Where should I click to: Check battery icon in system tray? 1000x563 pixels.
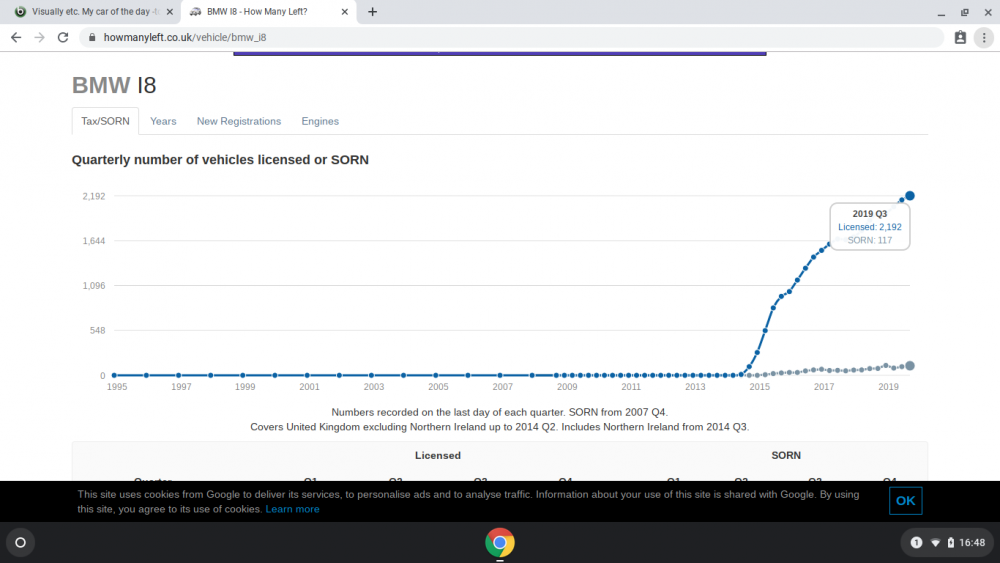951,543
